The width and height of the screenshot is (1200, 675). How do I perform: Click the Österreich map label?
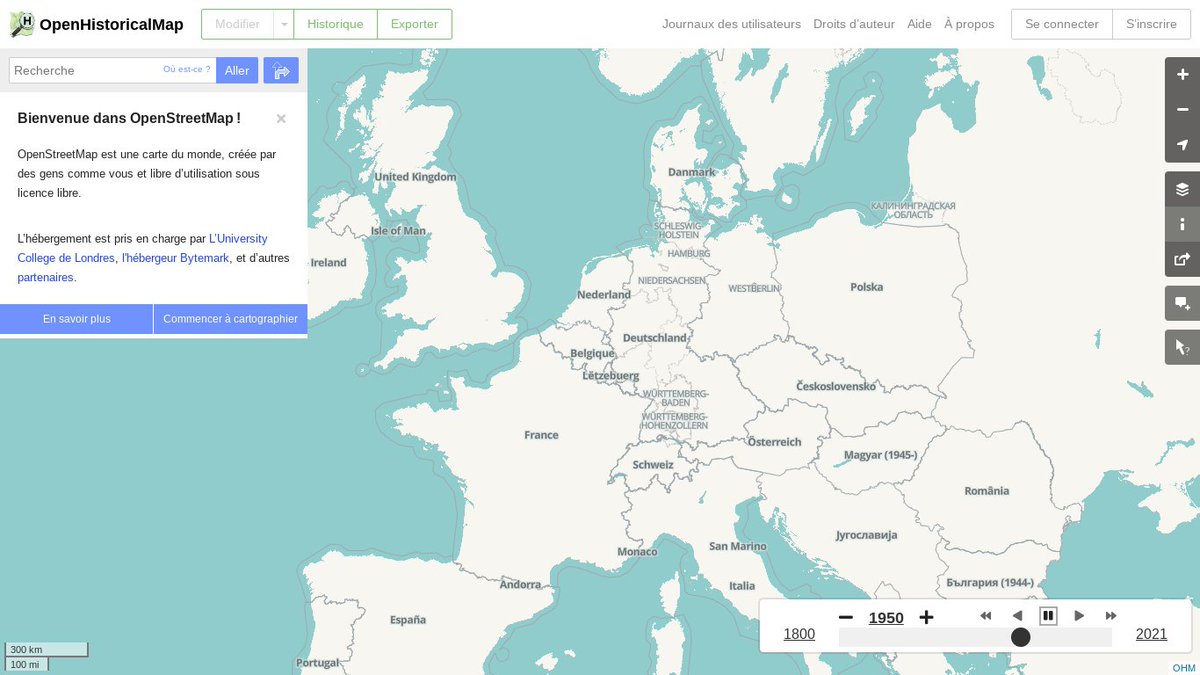point(775,442)
